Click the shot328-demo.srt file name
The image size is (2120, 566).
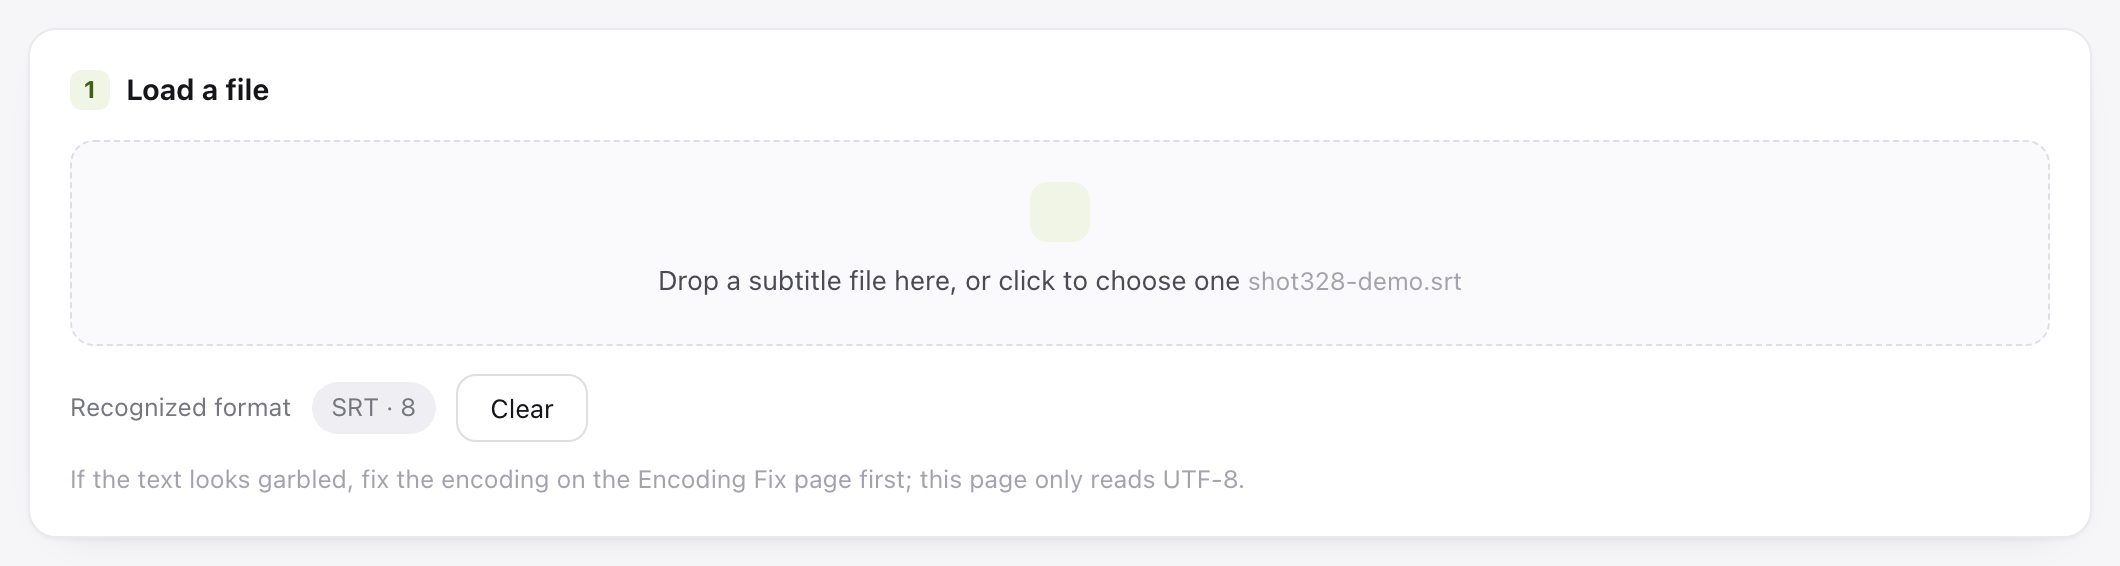pos(1355,281)
